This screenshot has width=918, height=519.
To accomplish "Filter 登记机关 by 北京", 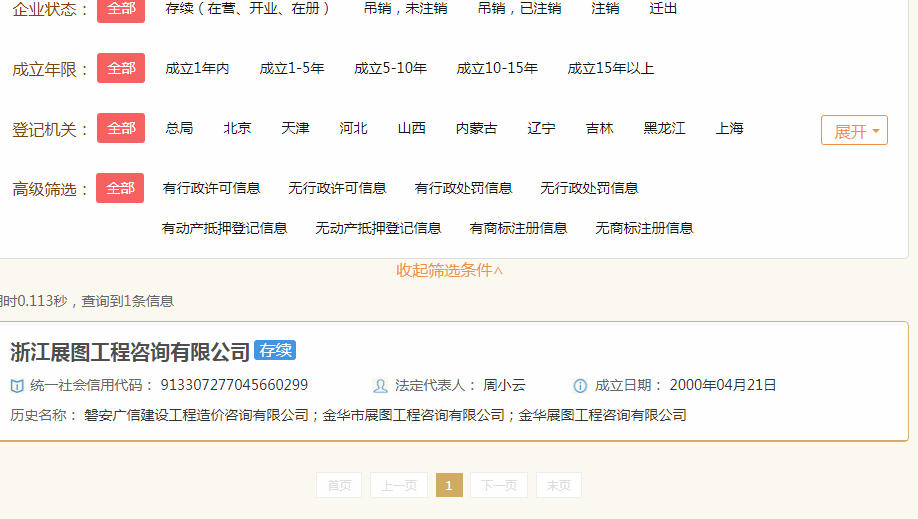I will coord(237,128).
